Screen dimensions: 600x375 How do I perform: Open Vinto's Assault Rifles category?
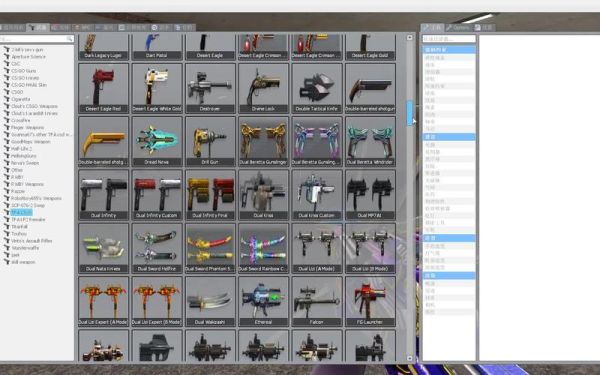coord(31,241)
